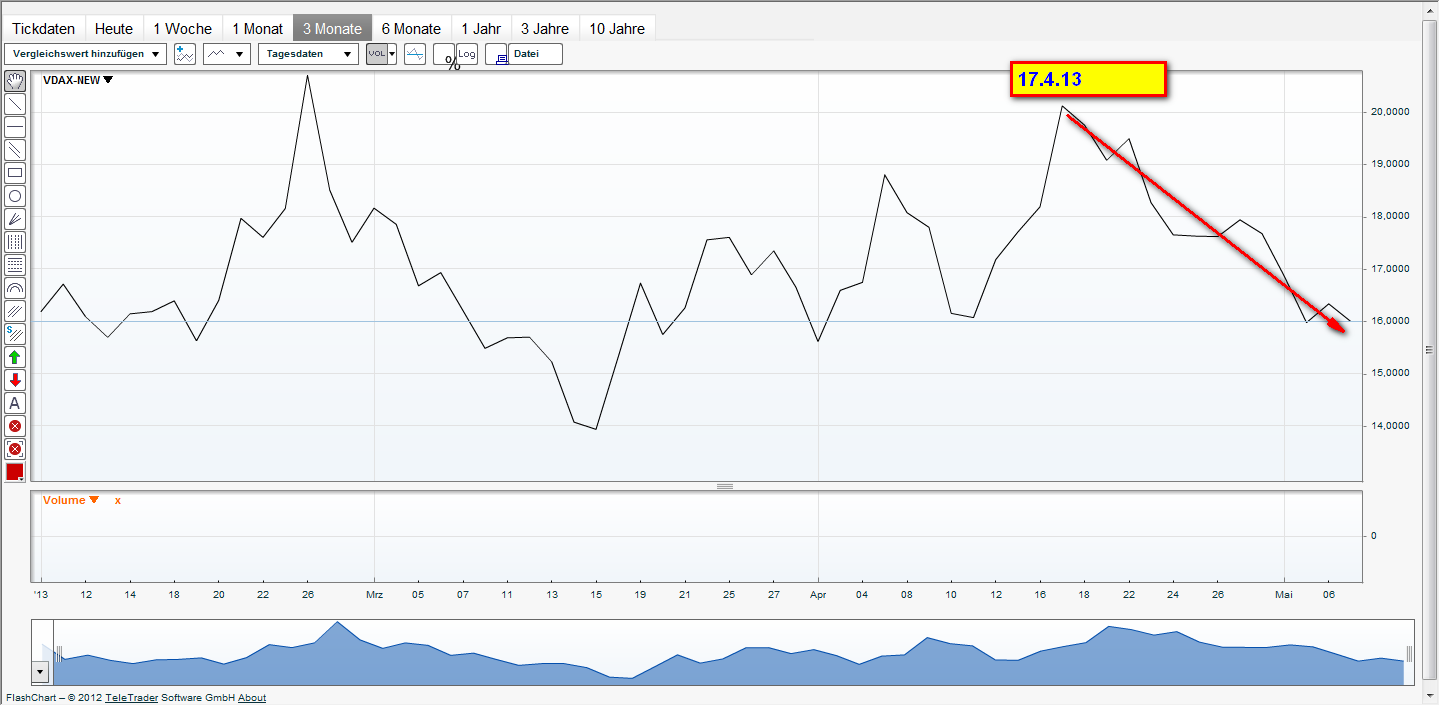Screen dimensions: 1440x706
Task: Click the vertical scrollbar grip at right
Action: coord(1430,350)
